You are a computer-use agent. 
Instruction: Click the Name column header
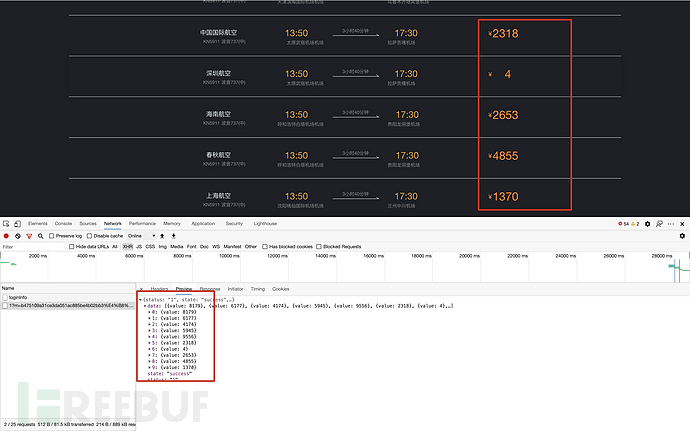point(68,288)
